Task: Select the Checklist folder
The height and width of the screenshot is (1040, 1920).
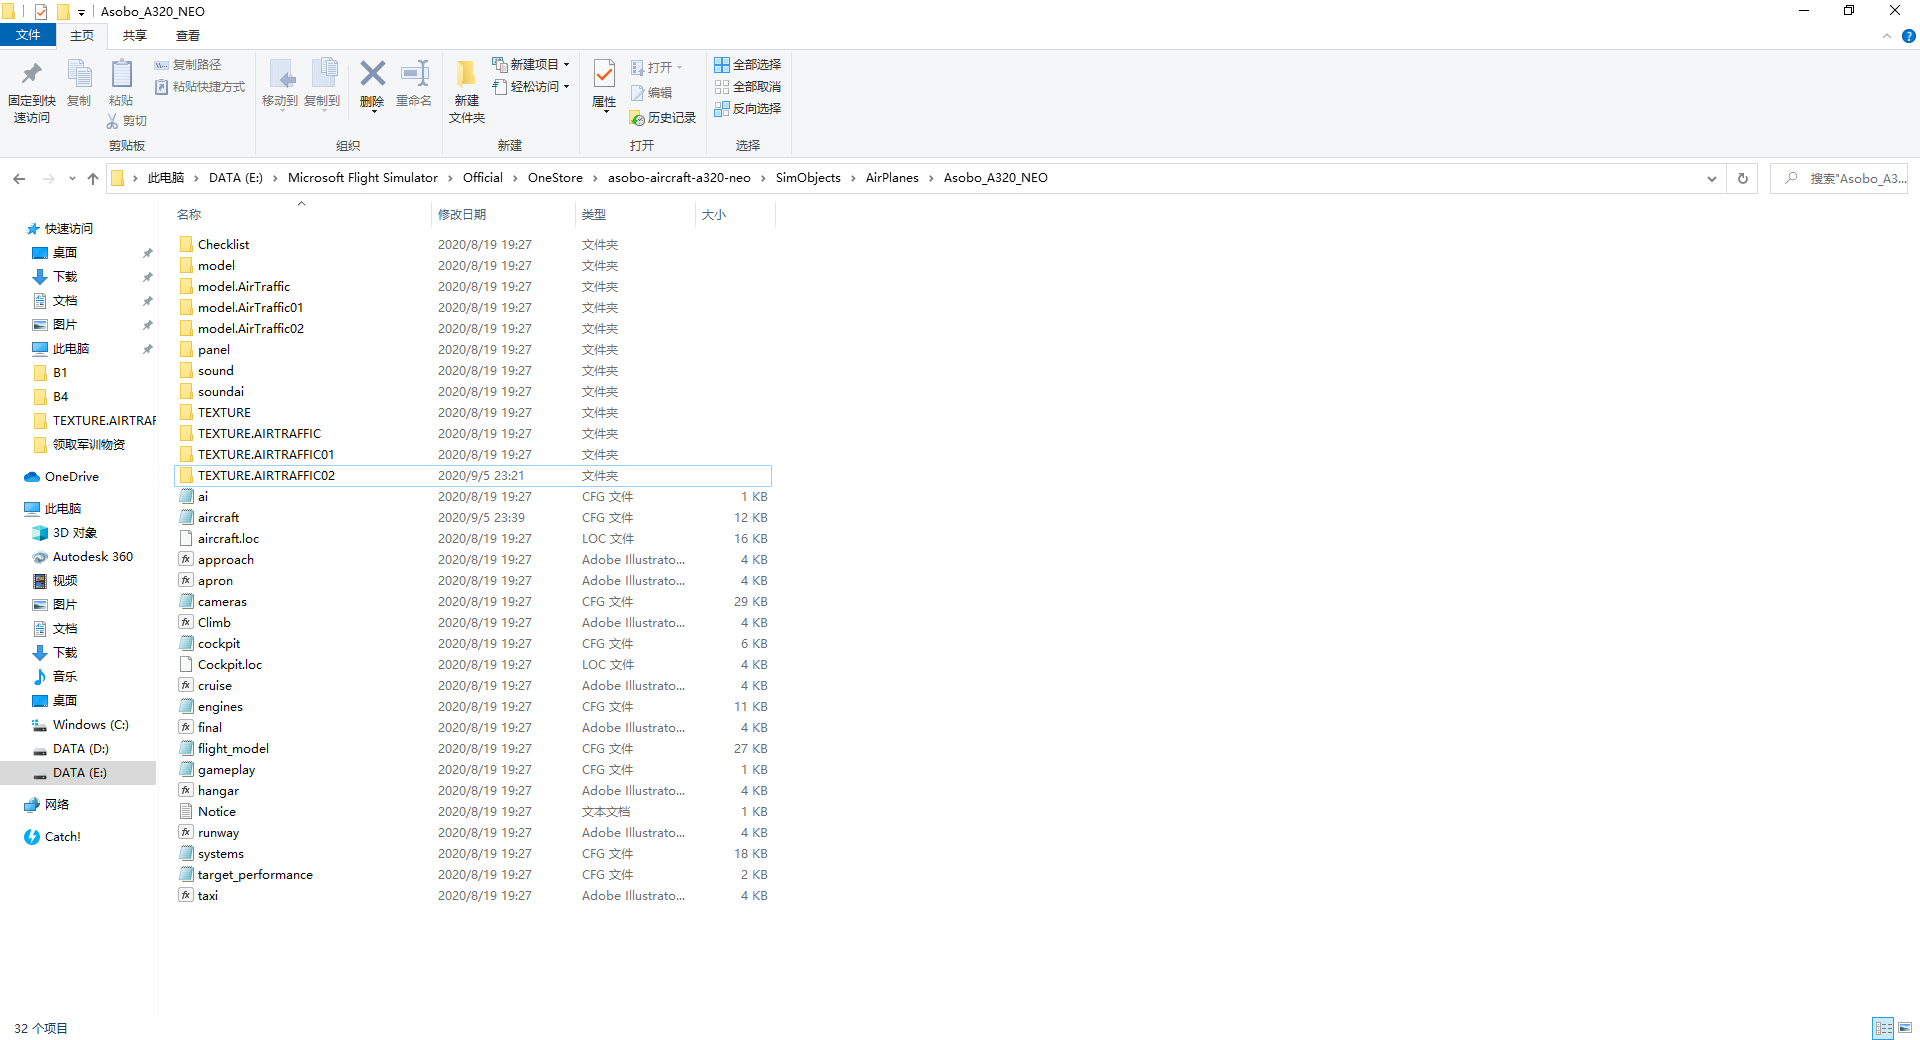Action: click(473, 245)
